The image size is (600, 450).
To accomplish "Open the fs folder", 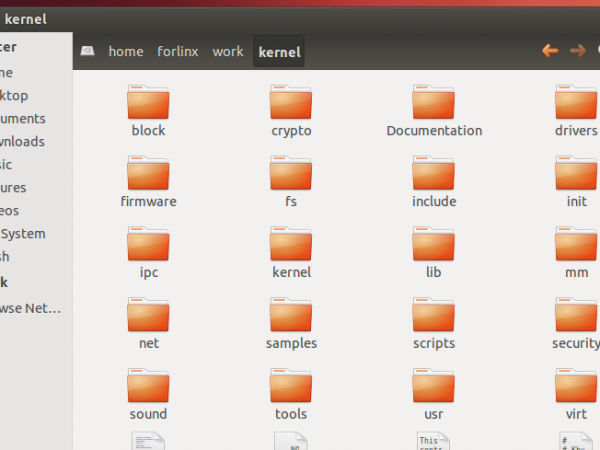I will pyautogui.click(x=291, y=174).
